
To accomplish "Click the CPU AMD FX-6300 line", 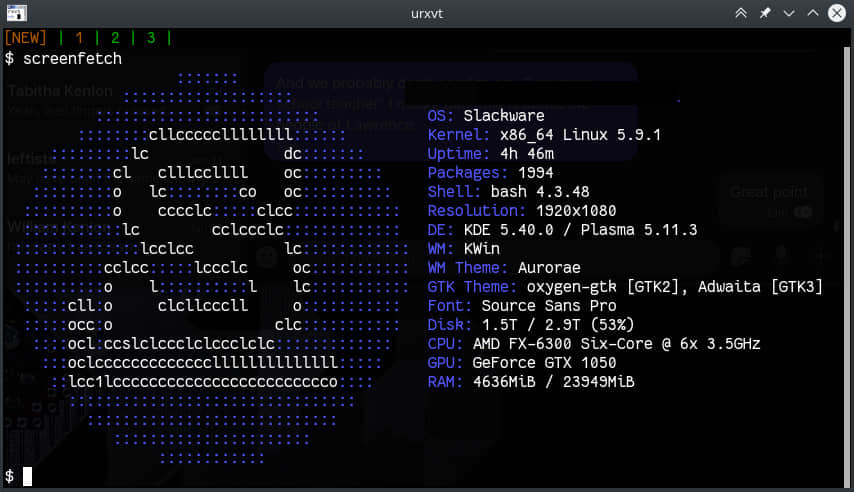I will coord(593,344).
